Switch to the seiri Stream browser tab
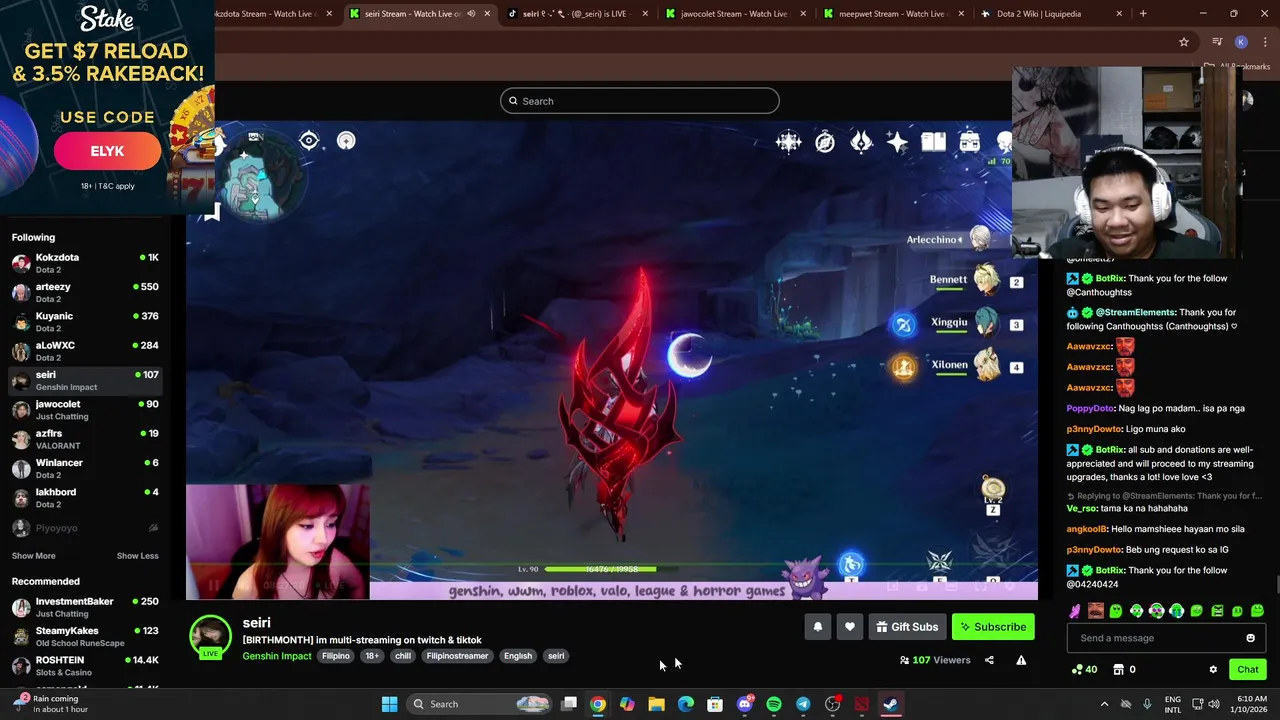The image size is (1280, 720). [x=421, y=14]
